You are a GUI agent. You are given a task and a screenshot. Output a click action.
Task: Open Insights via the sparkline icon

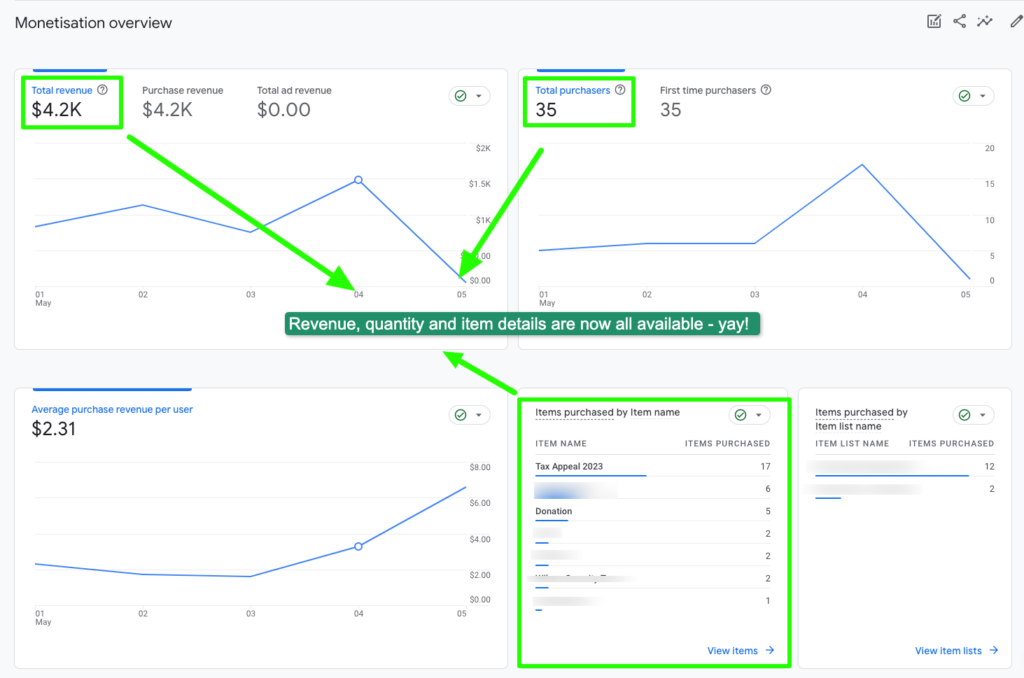(984, 20)
